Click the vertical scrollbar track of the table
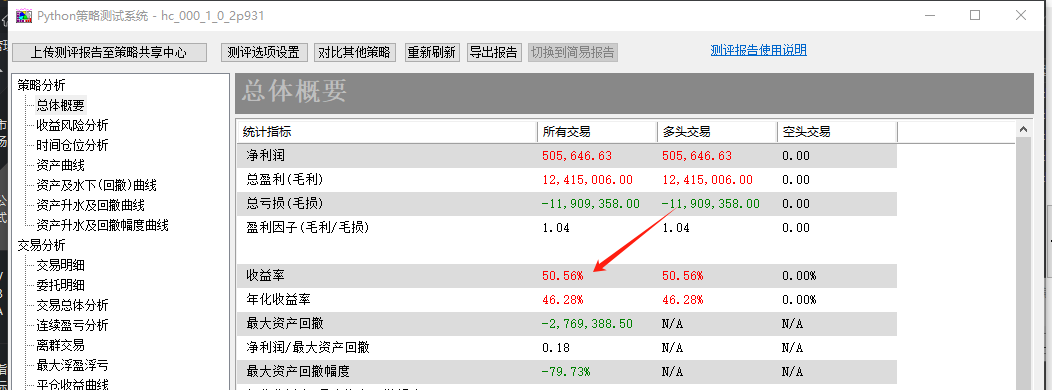The image size is (1052, 390). click(x=1024, y=263)
